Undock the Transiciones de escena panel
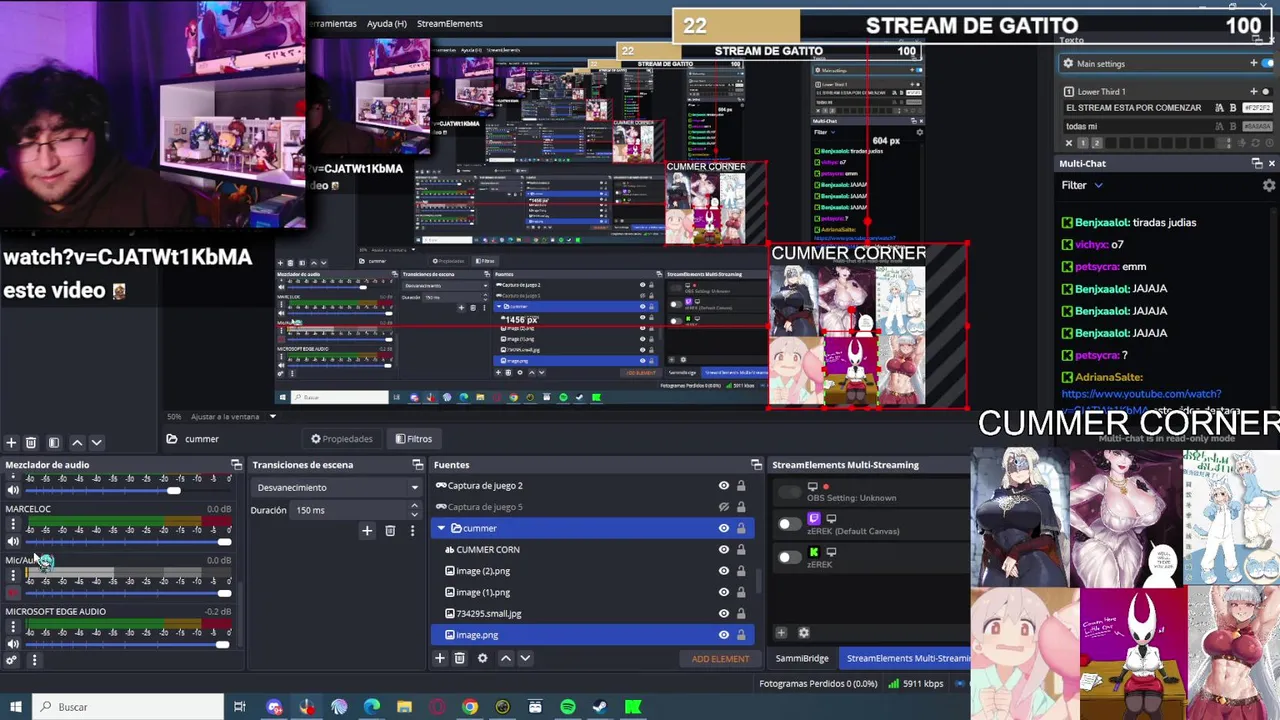Image resolution: width=1280 pixels, height=720 pixels. 417,464
